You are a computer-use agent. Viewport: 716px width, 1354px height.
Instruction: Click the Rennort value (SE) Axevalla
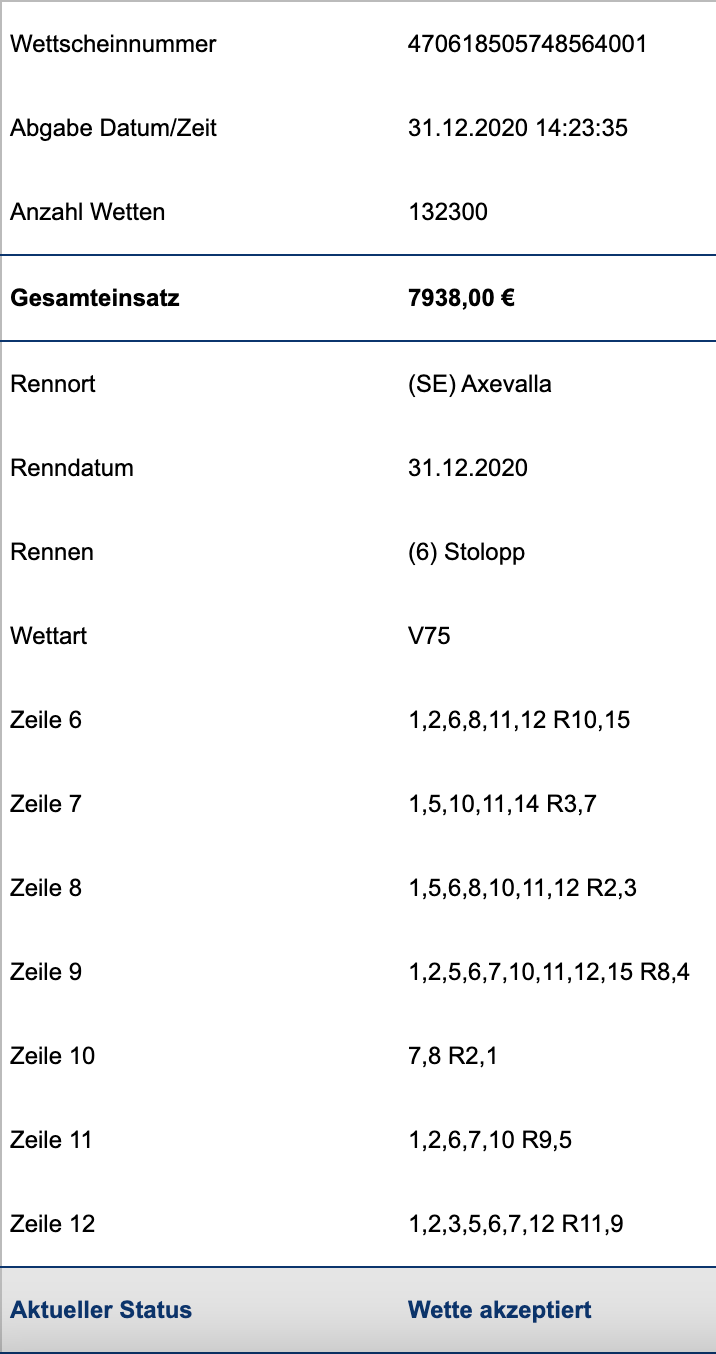[480, 384]
